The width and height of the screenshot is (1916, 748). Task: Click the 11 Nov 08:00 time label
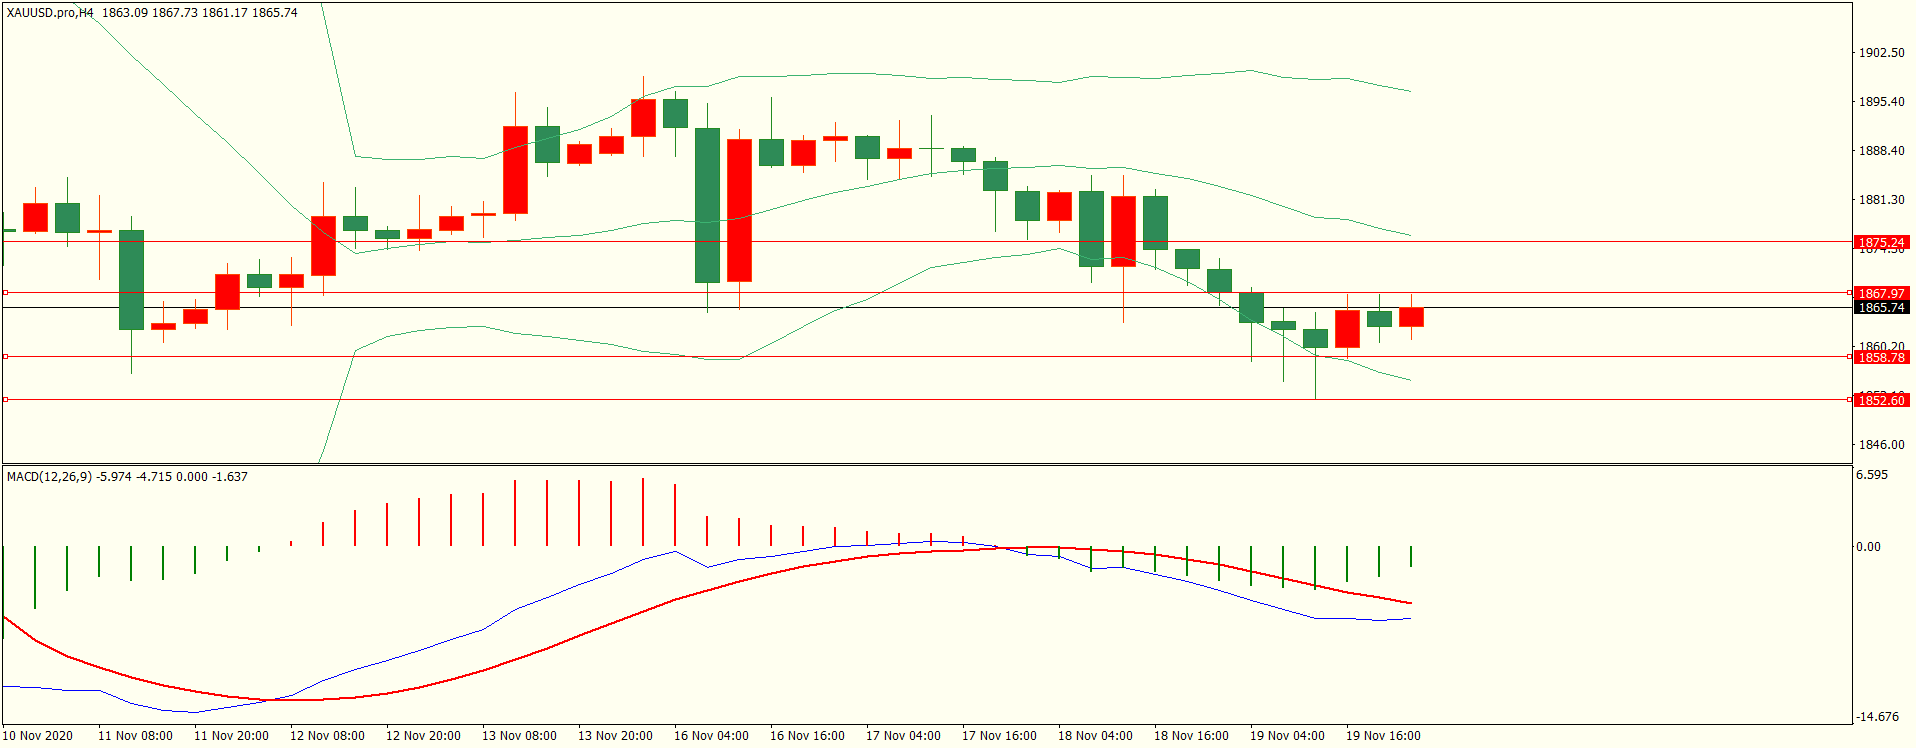[x=135, y=736]
